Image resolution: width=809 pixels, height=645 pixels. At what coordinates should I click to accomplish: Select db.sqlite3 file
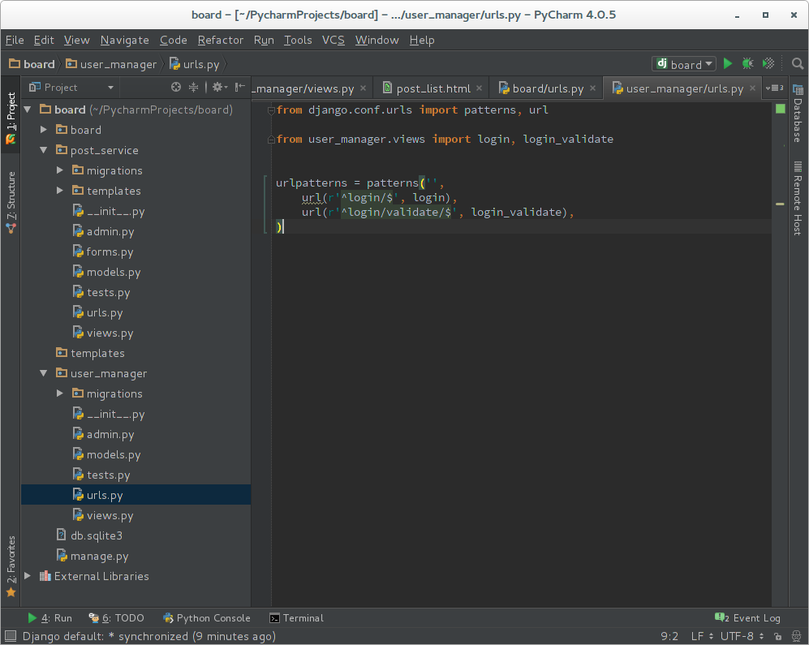[89, 535]
